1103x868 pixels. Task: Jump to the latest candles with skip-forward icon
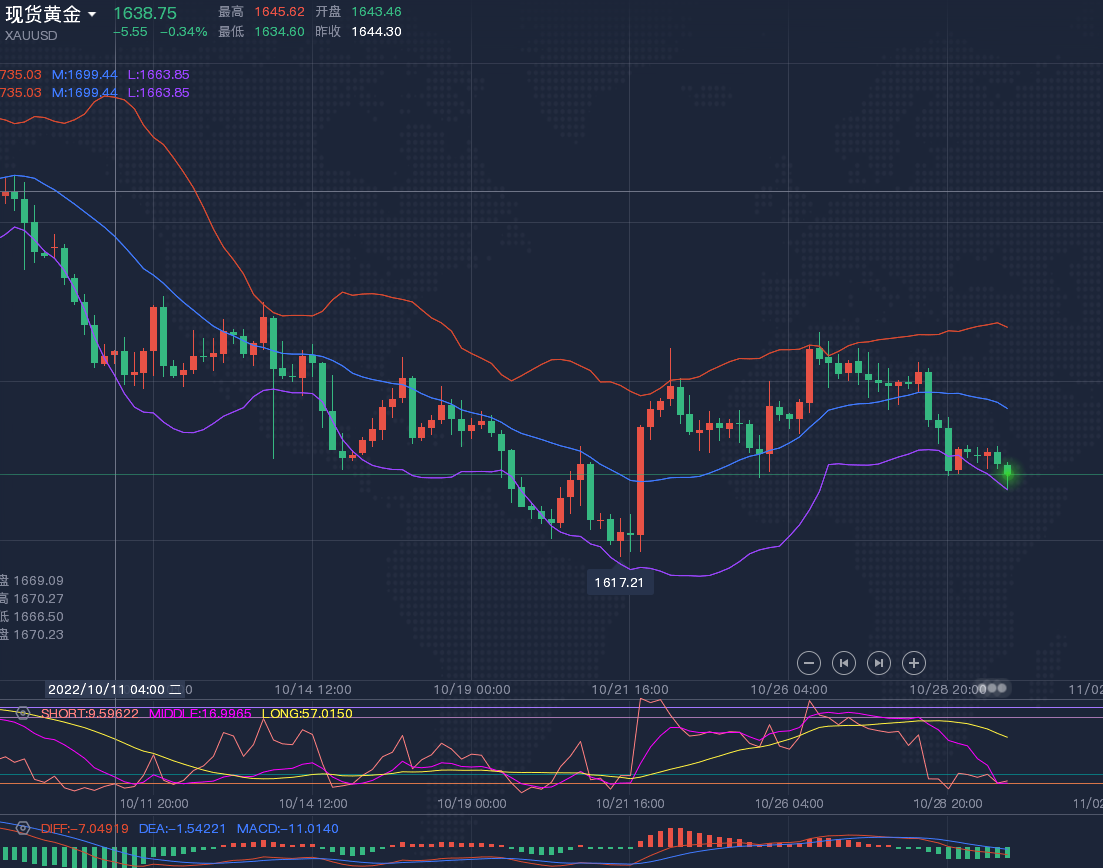click(x=879, y=662)
